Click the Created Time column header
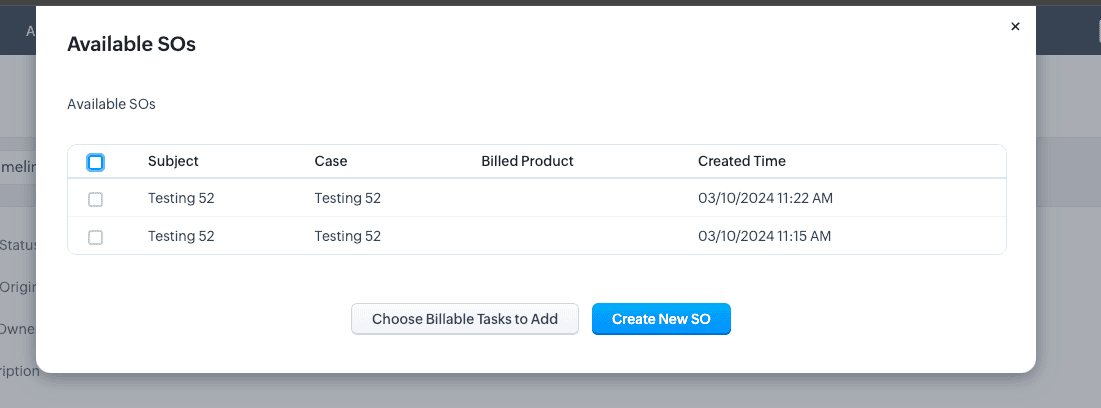Screen dimensions: 1101x408 click(741, 161)
